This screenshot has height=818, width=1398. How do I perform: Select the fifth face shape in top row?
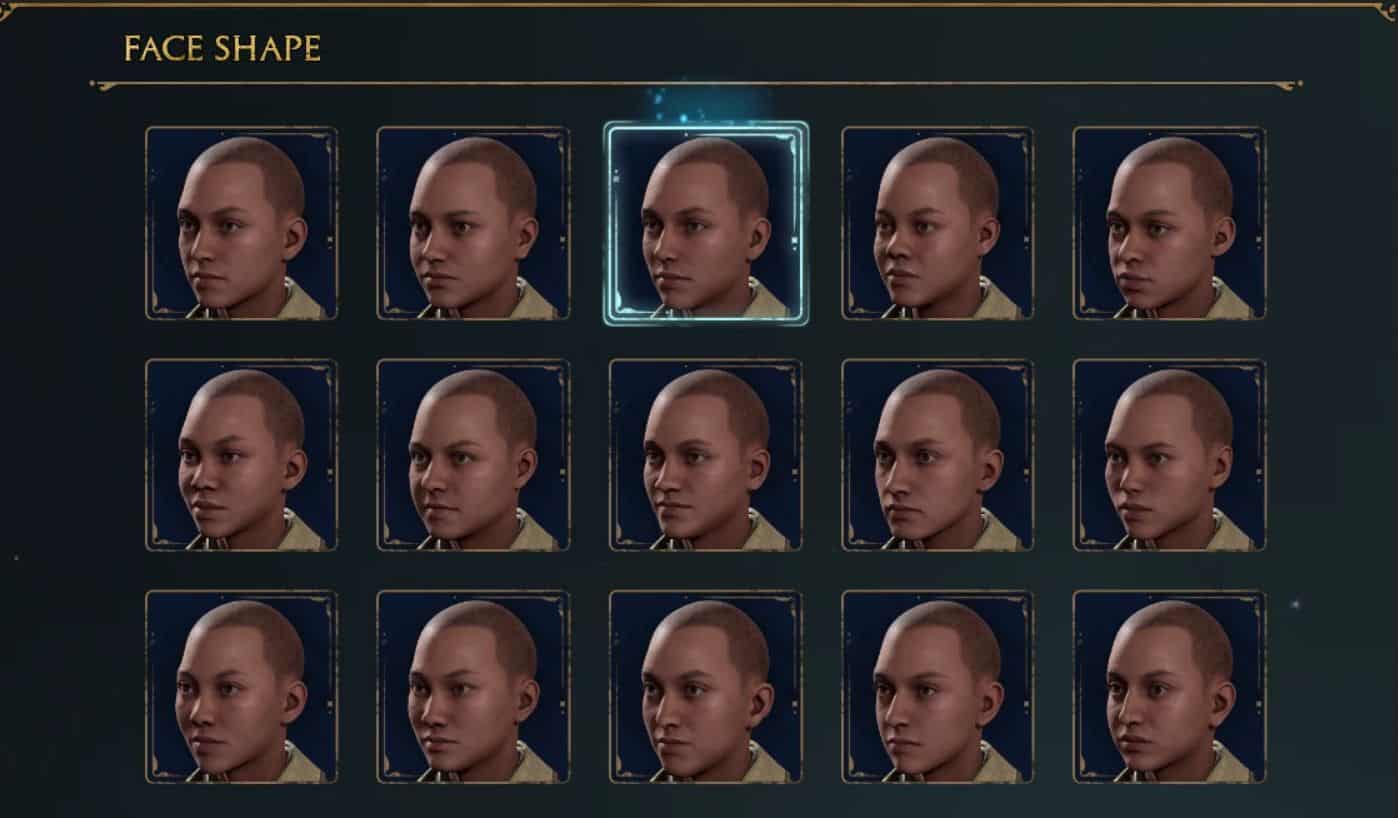[x=1169, y=223]
